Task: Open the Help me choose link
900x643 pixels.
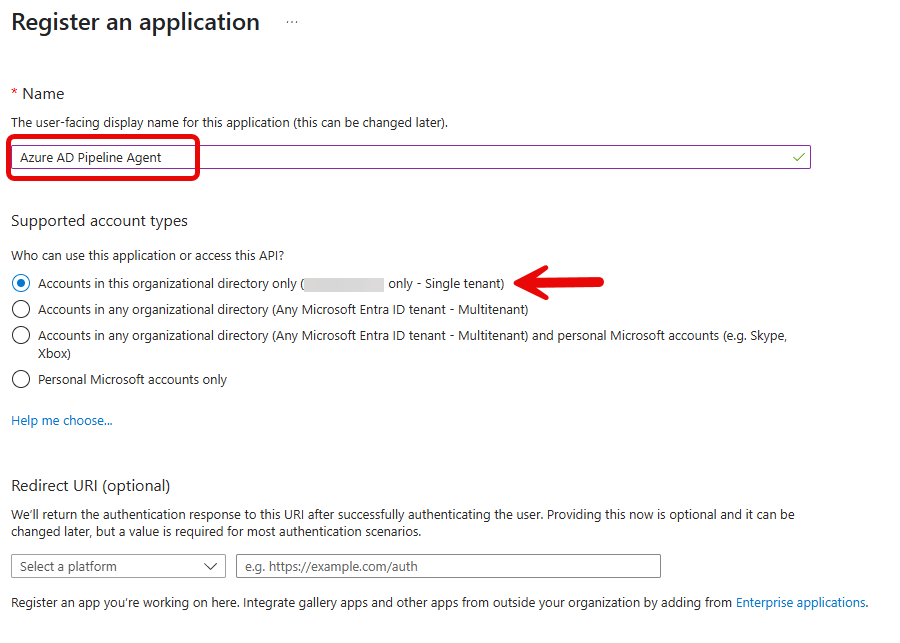Action: click(x=62, y=421)
